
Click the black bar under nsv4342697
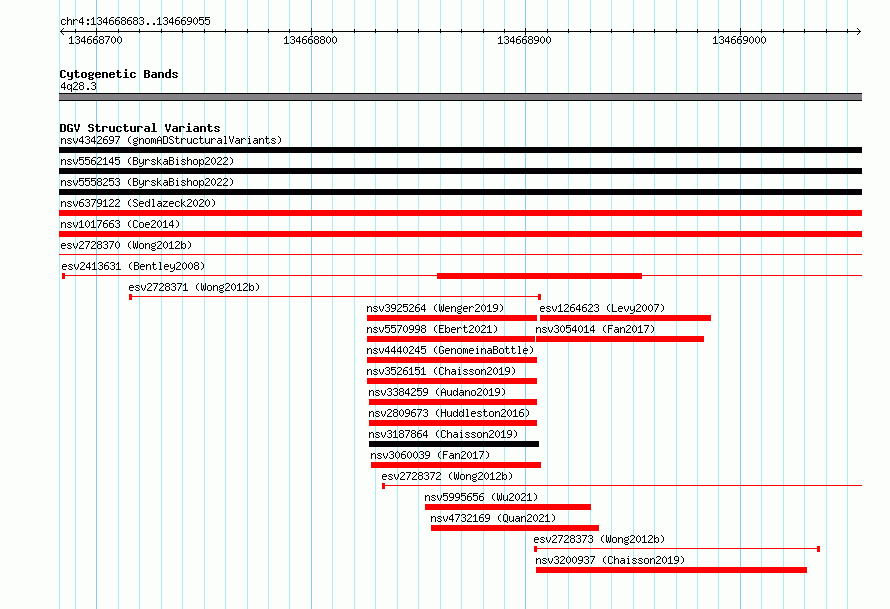[x=460, y=150]
